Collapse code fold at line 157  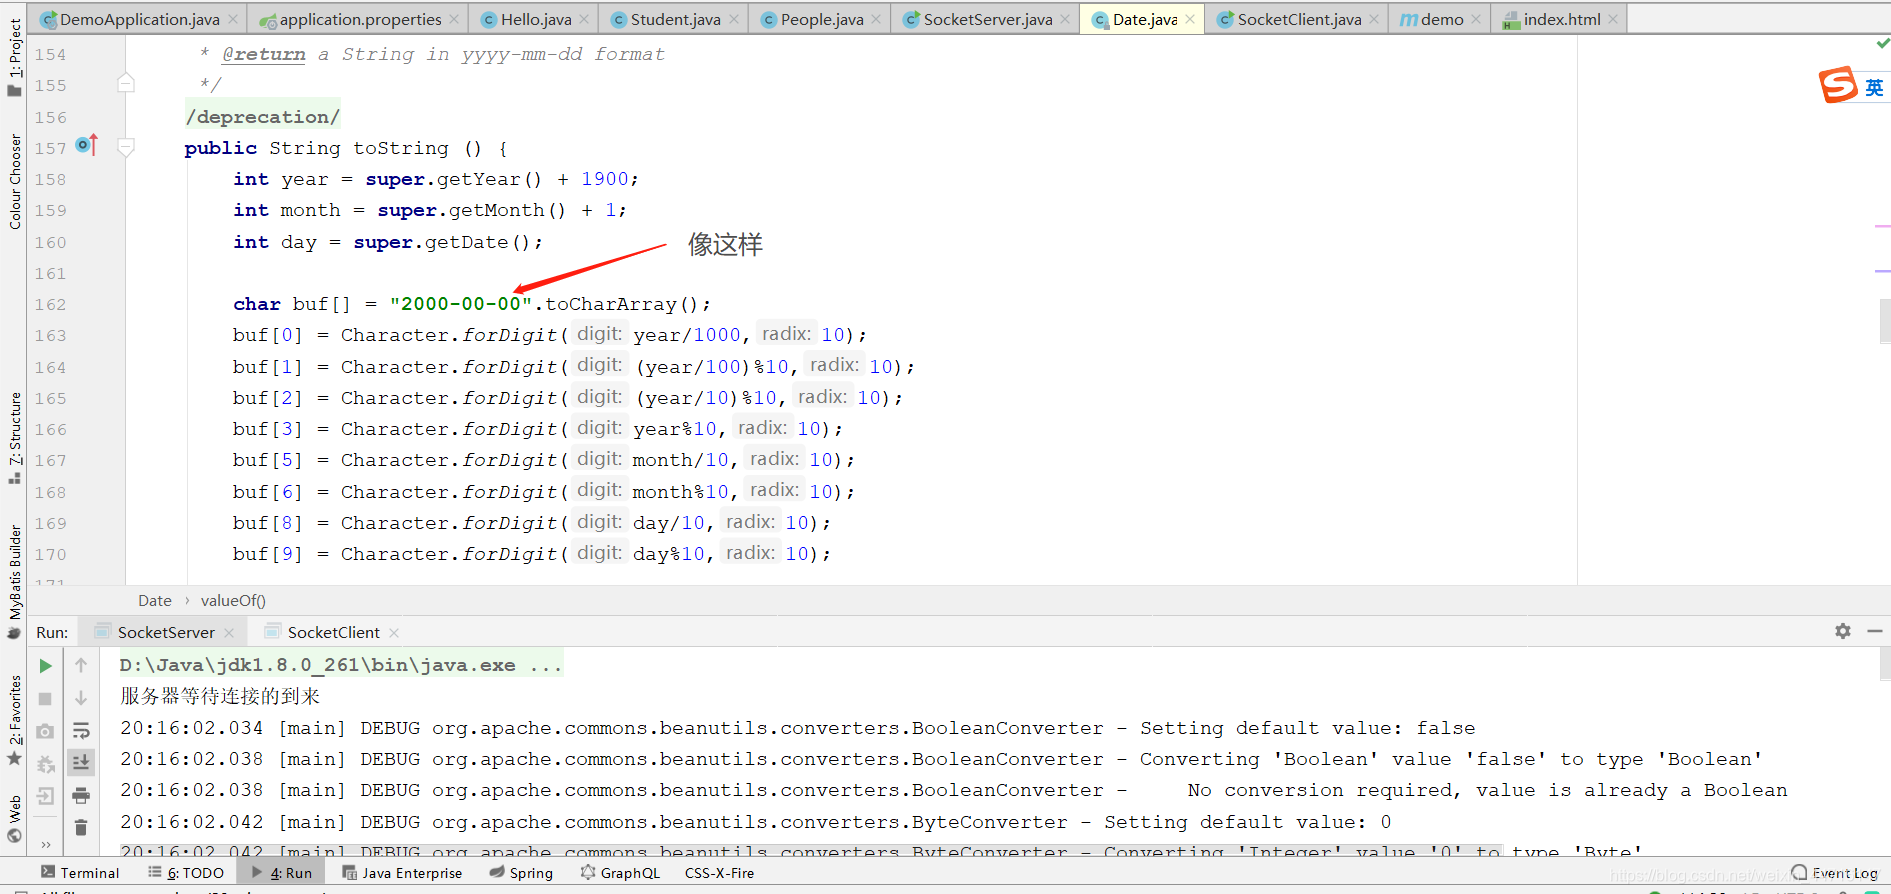coord(126,148)
